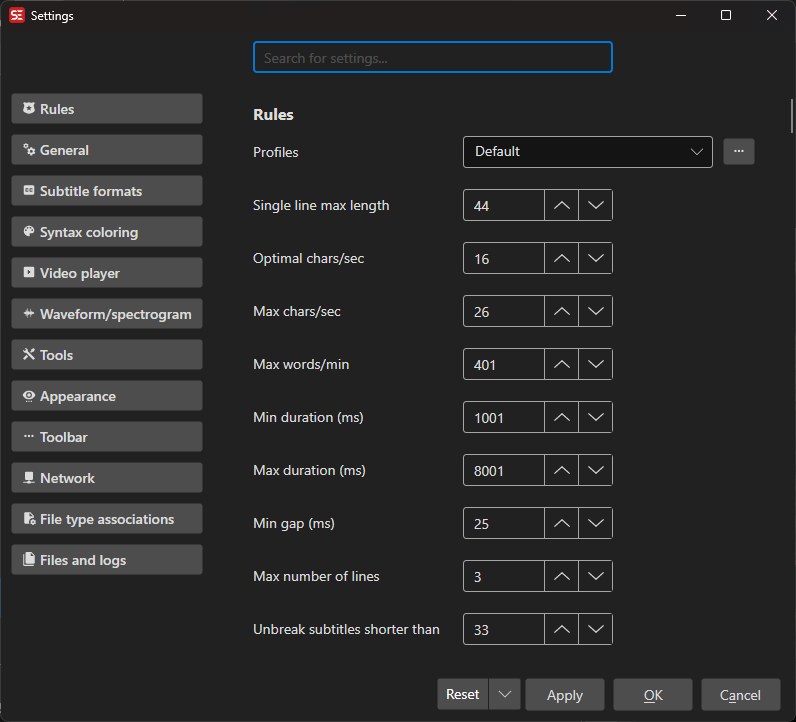Open Appearance settings
Screen dimensions: 796x722
point(107,396)
